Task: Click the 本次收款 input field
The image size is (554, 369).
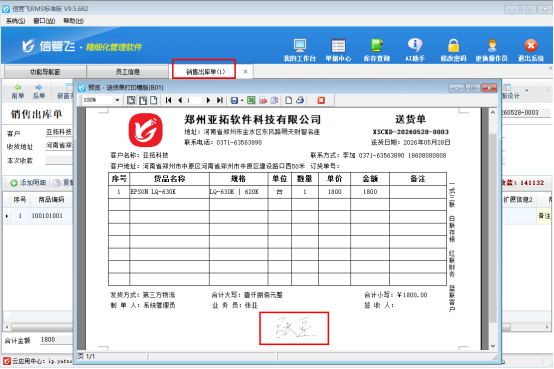Action: [x=59, y=160]
